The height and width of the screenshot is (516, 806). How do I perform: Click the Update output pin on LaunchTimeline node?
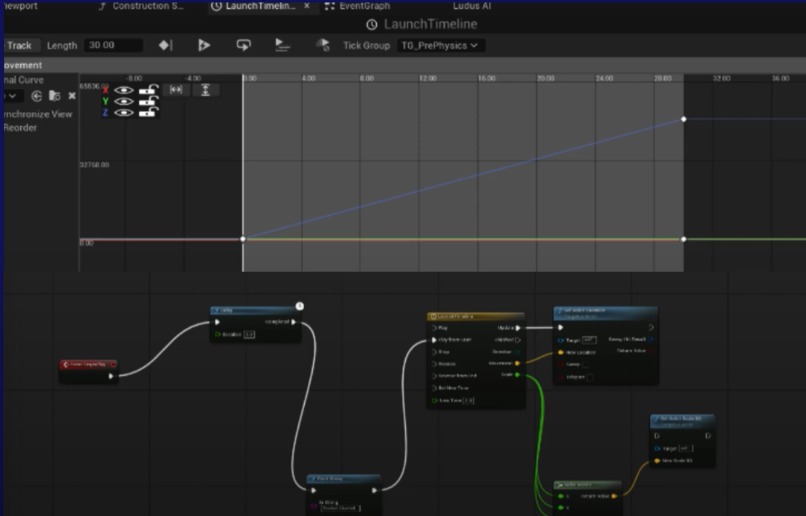[518, 328]
